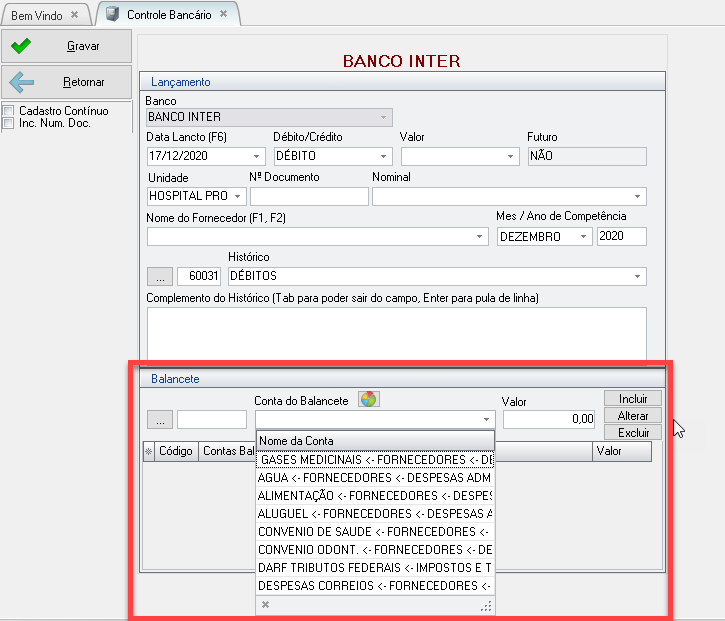Enable the Cadastro Contínuo checkbox
Screen dimensions: 725x621
coord(9,111)
